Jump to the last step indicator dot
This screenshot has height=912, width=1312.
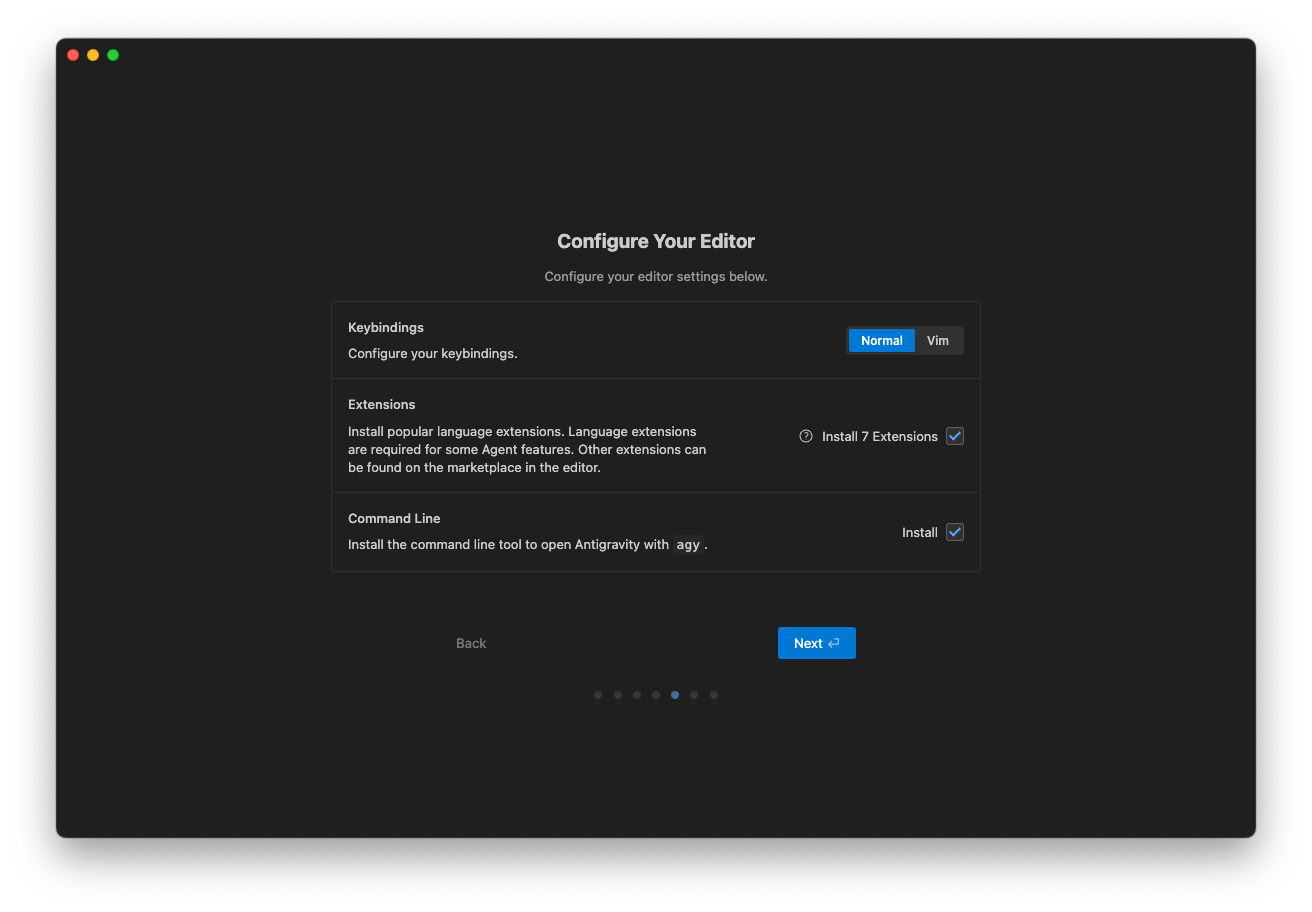pos(714,695)
